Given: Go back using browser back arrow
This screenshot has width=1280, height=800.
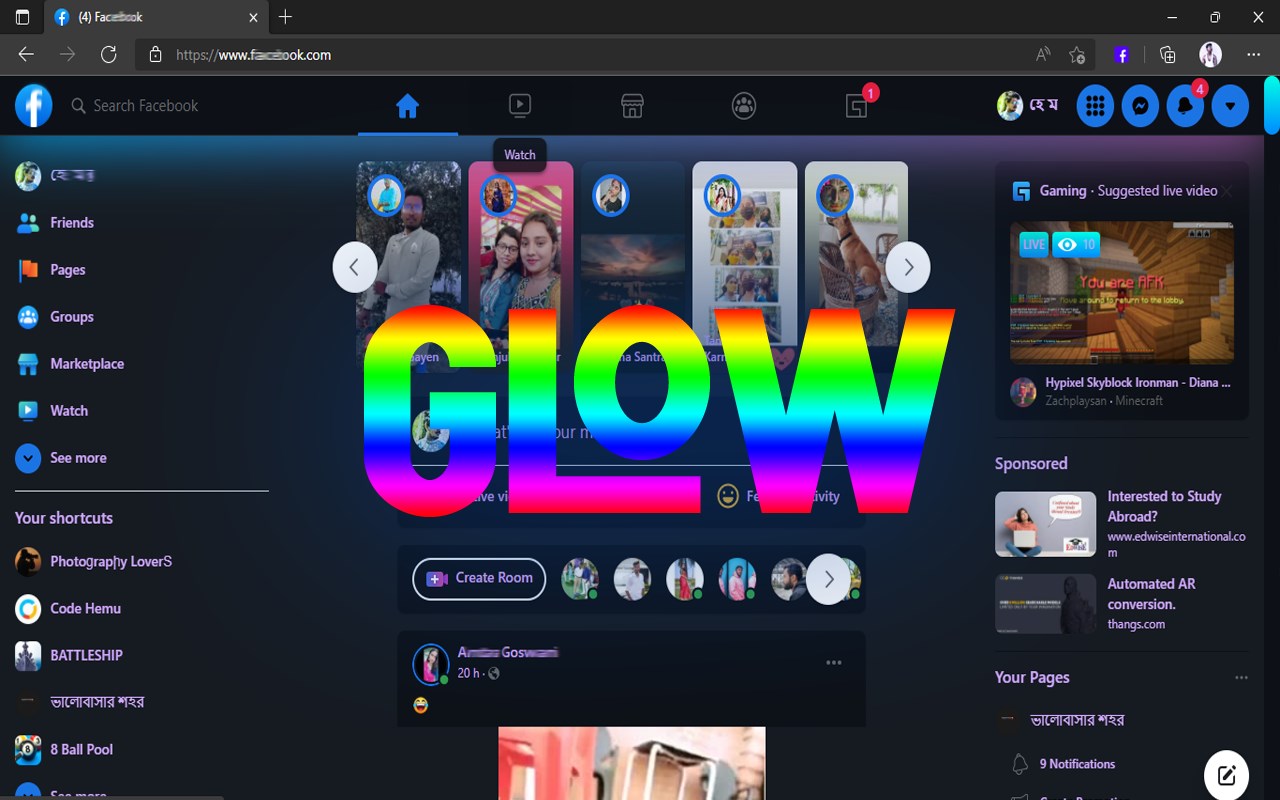Looking at the screenshot, I should pos(26,55).
